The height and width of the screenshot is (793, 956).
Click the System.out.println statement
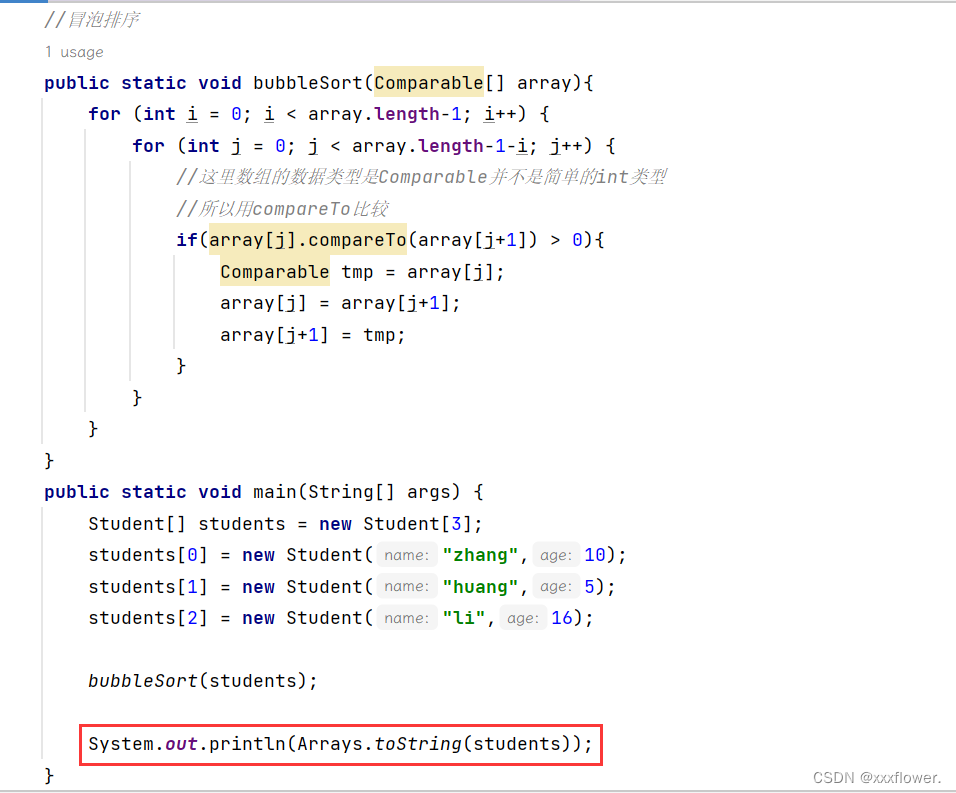click(x=340, y=744)
